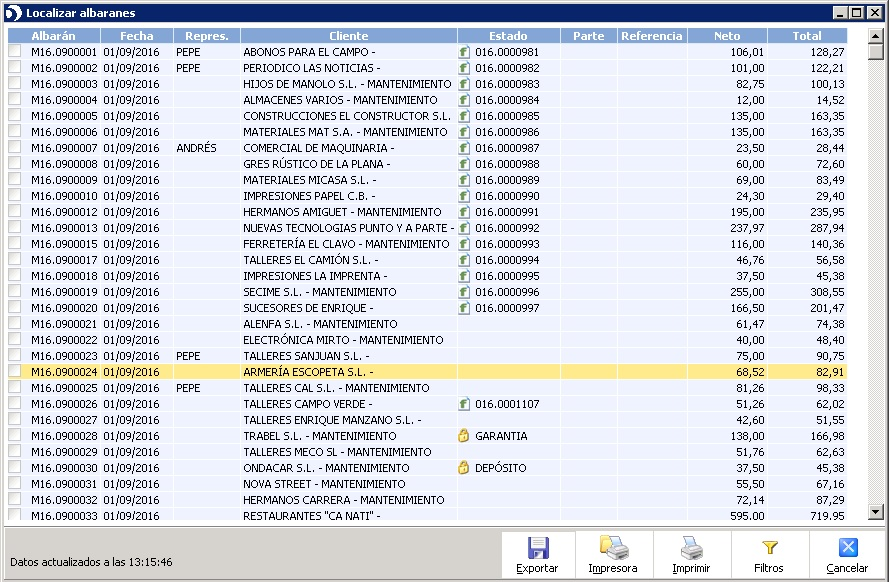
Task: Select the checkbox for M16.0900010
Action: (15, 195)
